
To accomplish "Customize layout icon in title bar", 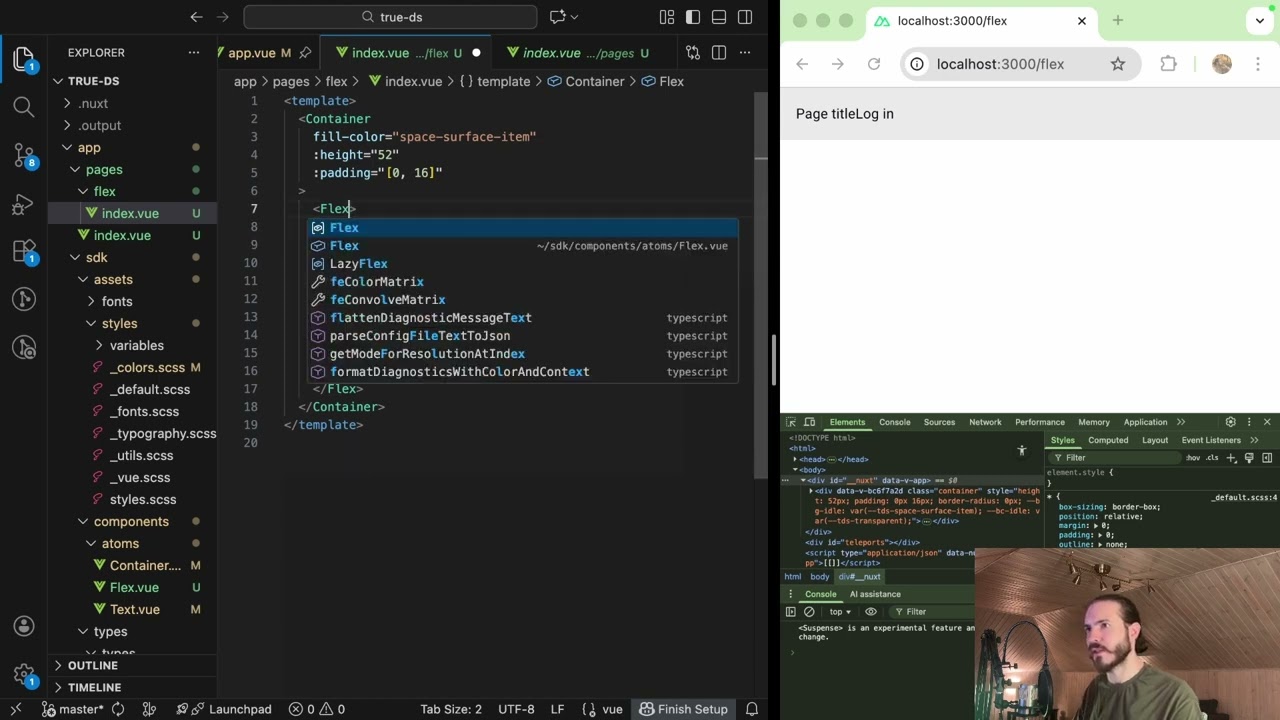I will [x=667, y=17].
